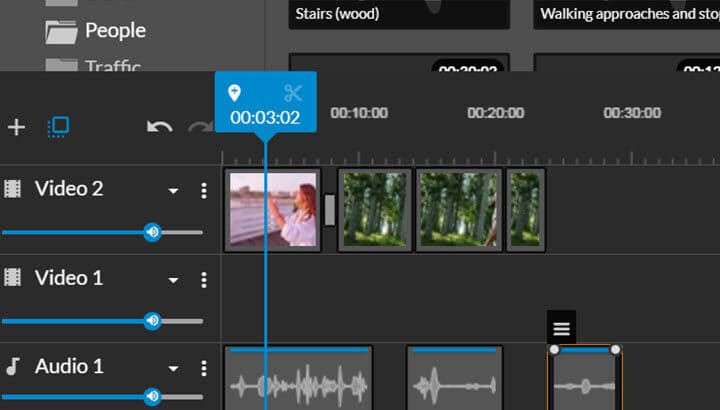Expand the Audio 1 track dropdown arrow

click(174, 369)
